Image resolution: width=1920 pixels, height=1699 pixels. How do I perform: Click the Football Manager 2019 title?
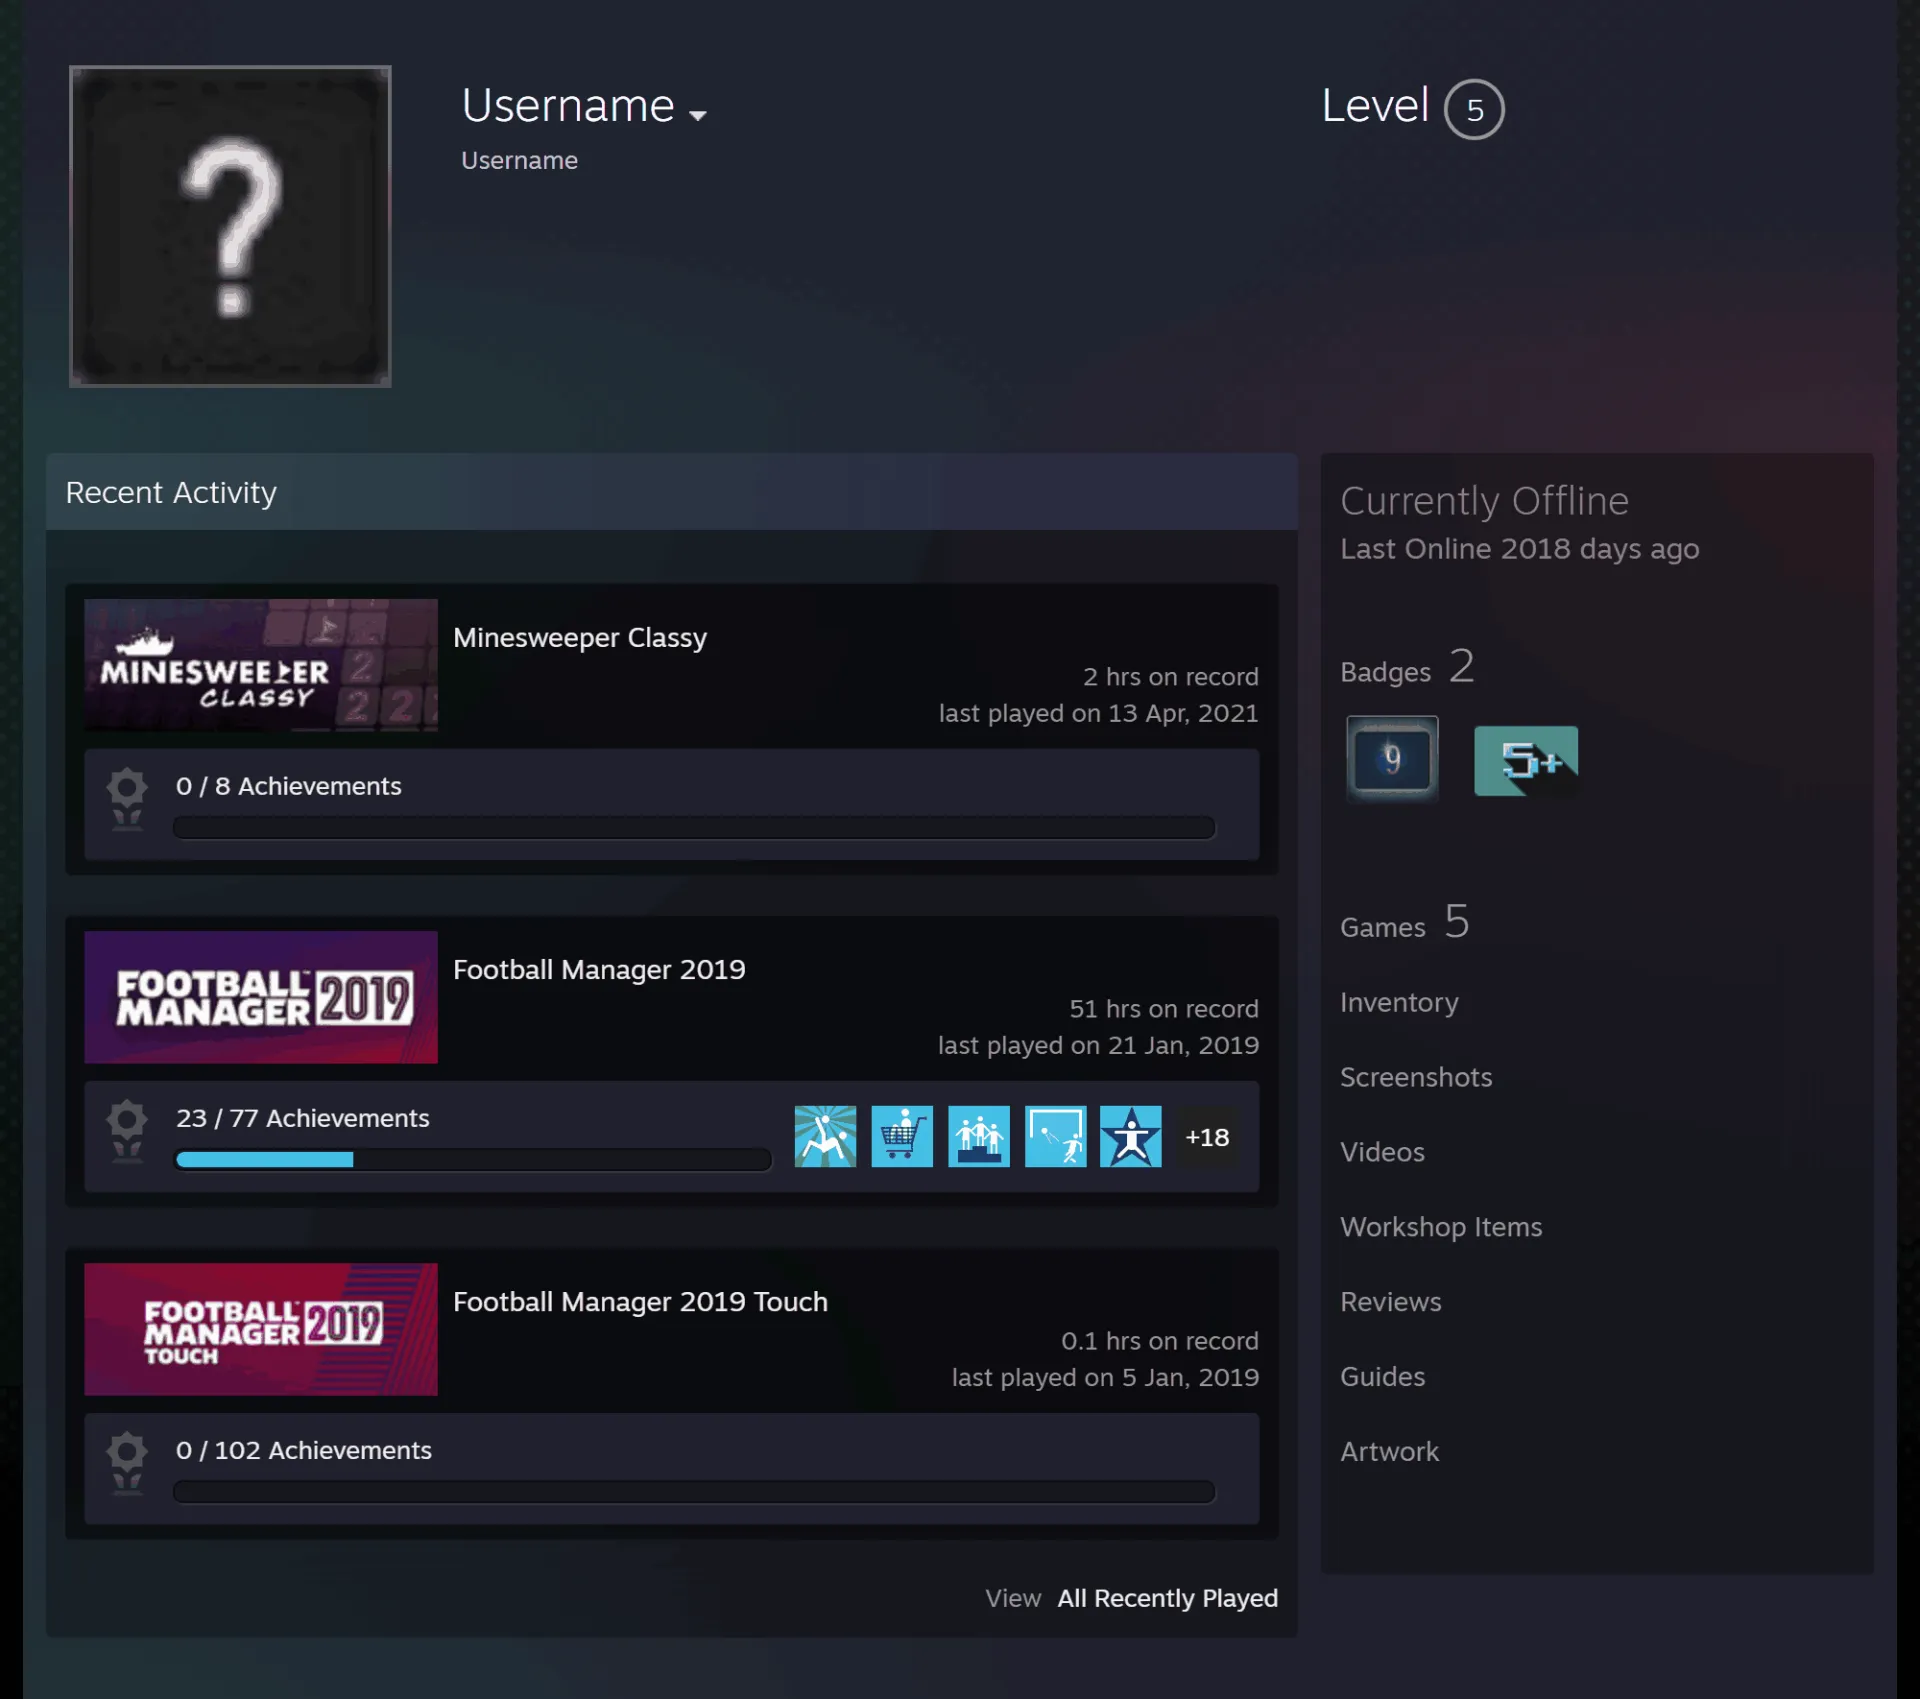[x=599, y=970]
